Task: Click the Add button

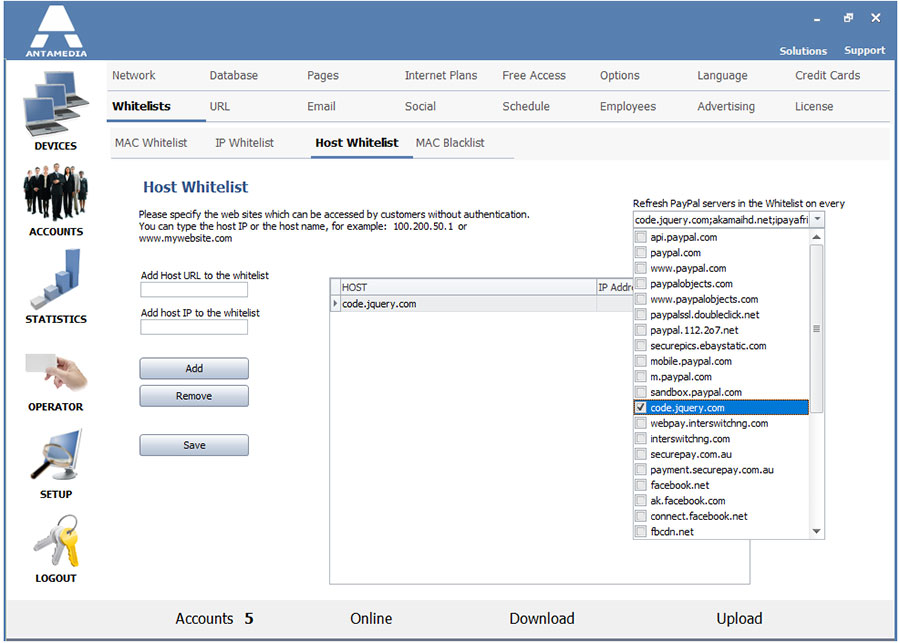Action: [194, 369]
